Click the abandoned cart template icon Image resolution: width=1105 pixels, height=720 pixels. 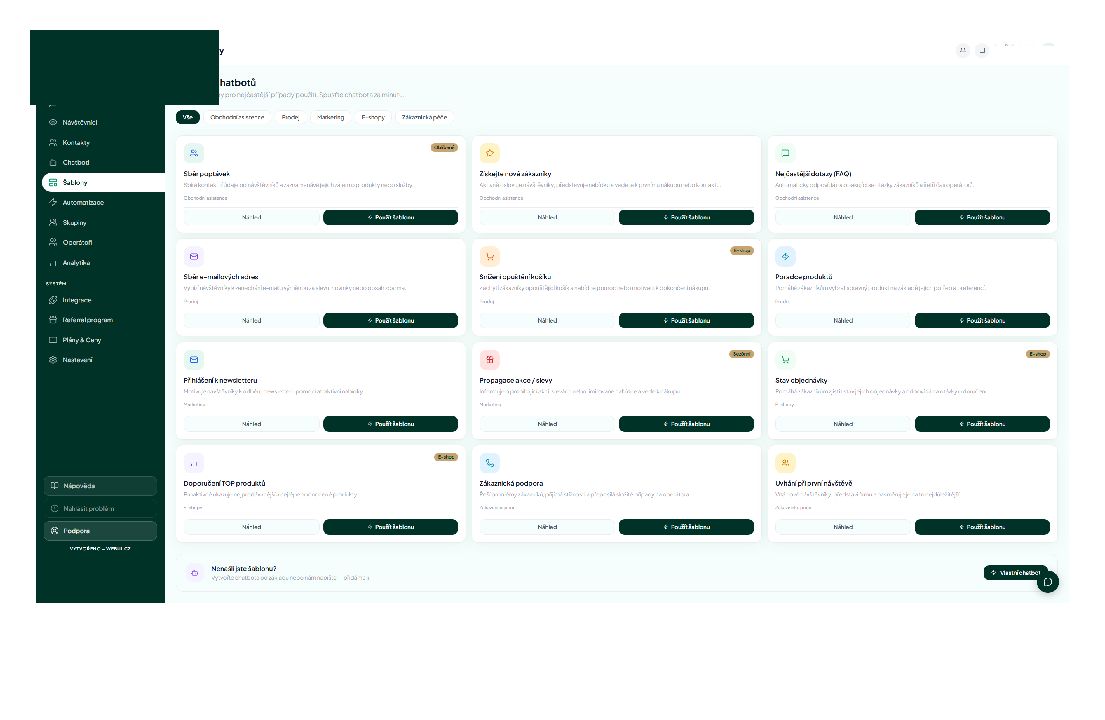click(490, 256)
